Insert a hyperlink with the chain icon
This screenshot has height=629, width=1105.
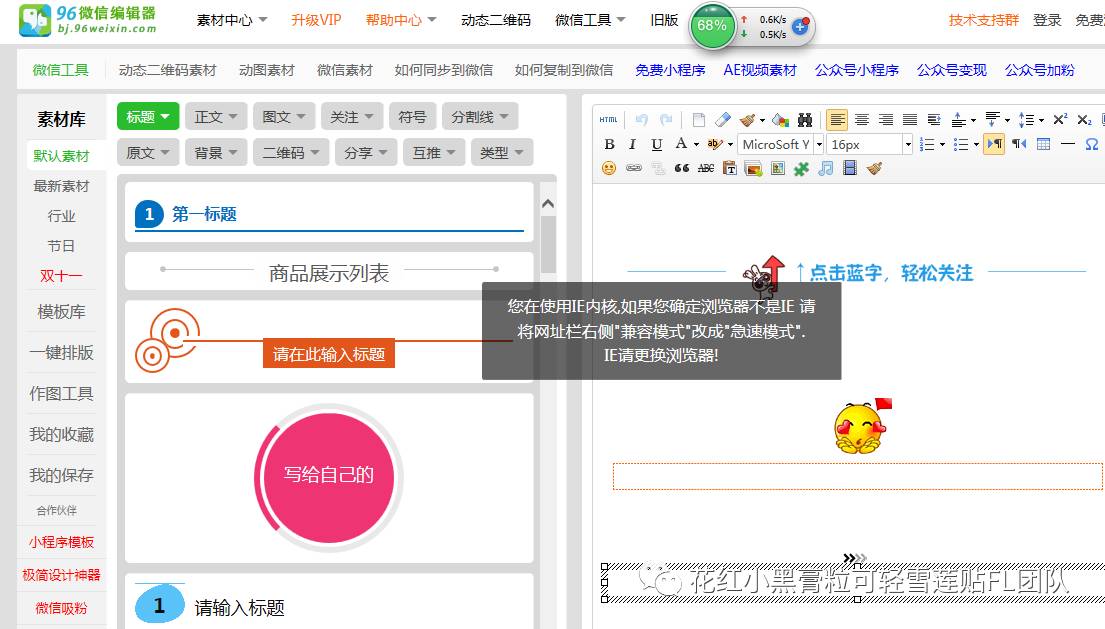coord(632,168)
